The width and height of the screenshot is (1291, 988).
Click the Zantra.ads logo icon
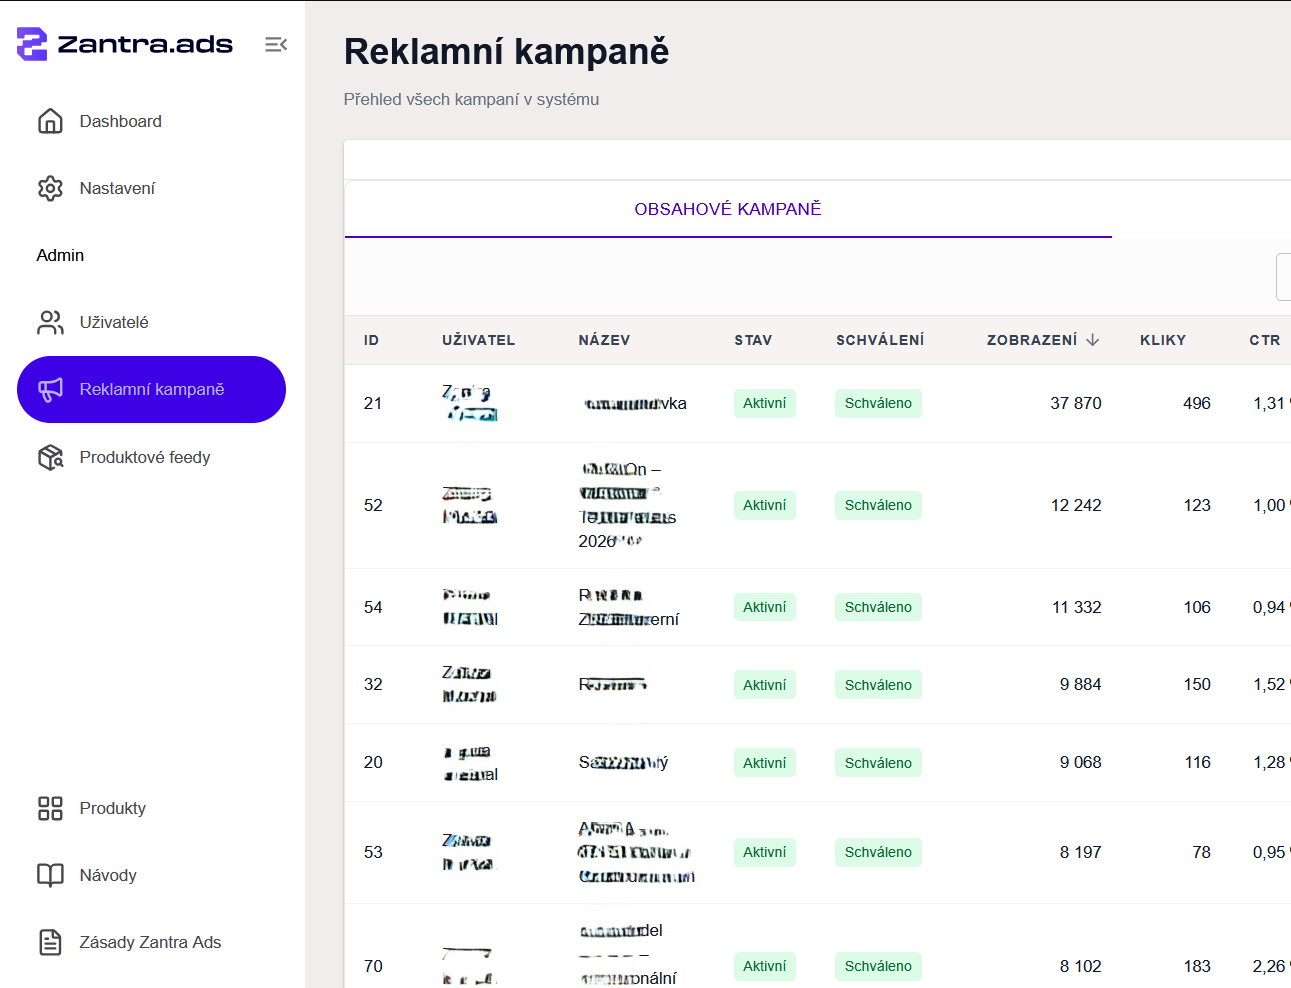[x=32, y=44]
